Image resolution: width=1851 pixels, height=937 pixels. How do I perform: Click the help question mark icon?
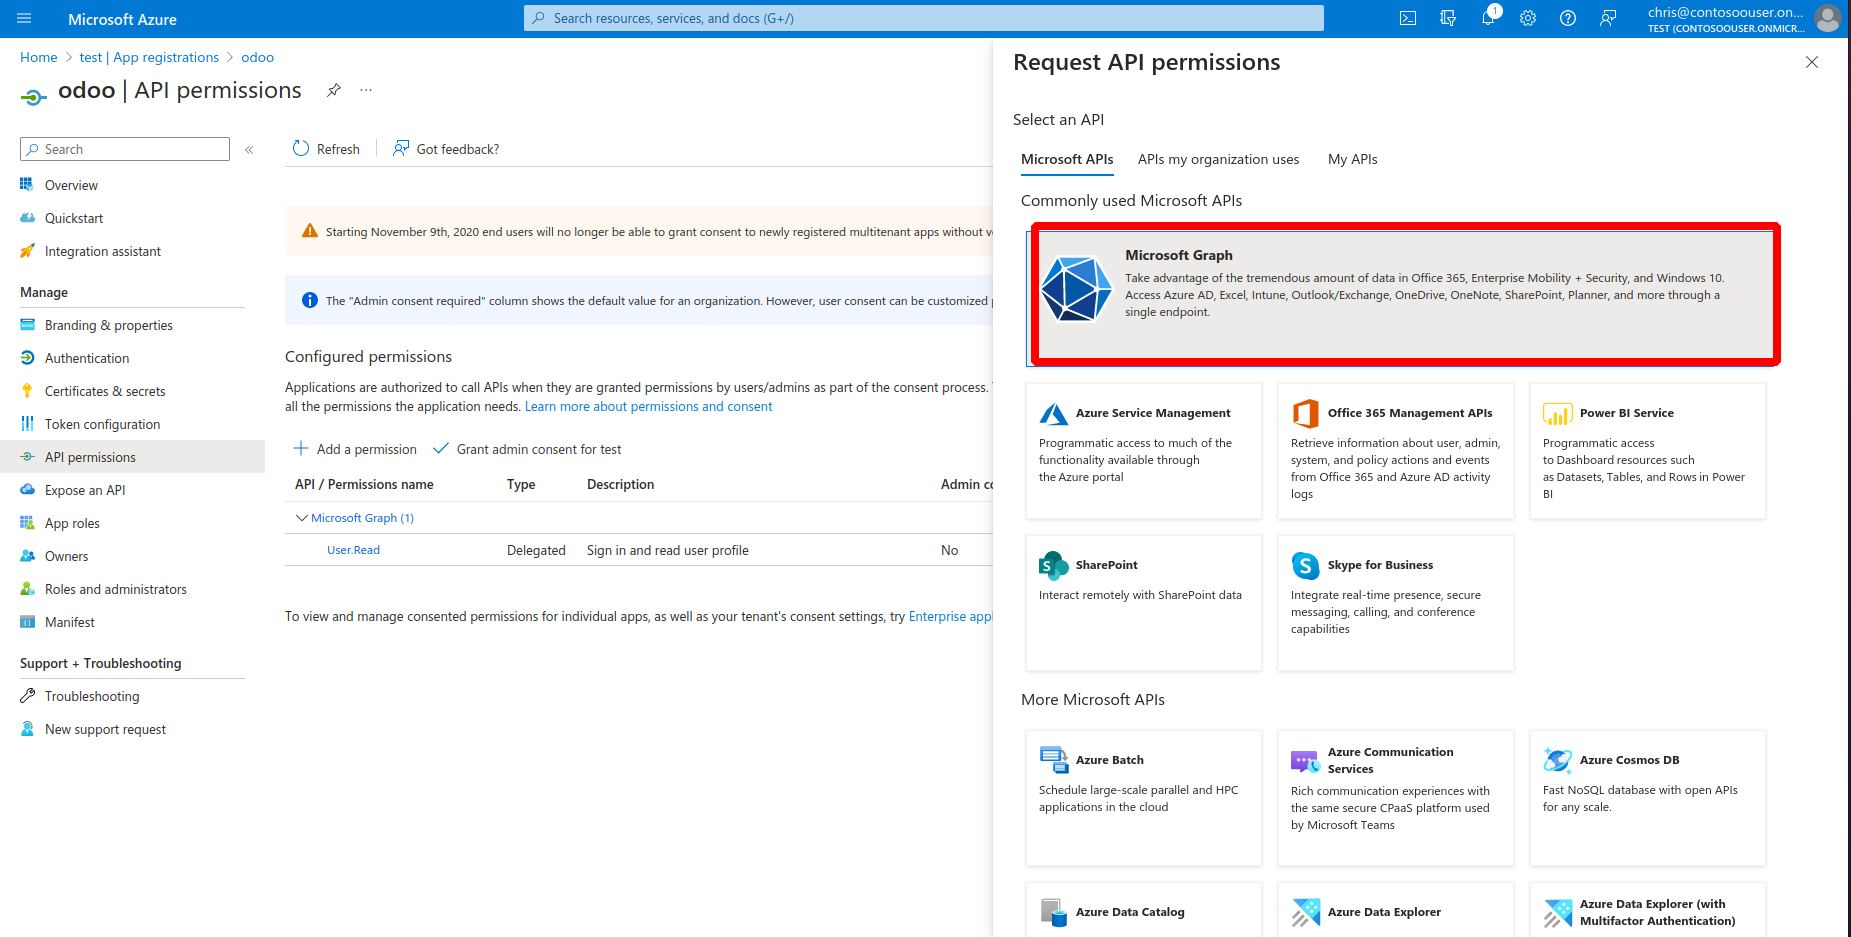[1568, 18]
